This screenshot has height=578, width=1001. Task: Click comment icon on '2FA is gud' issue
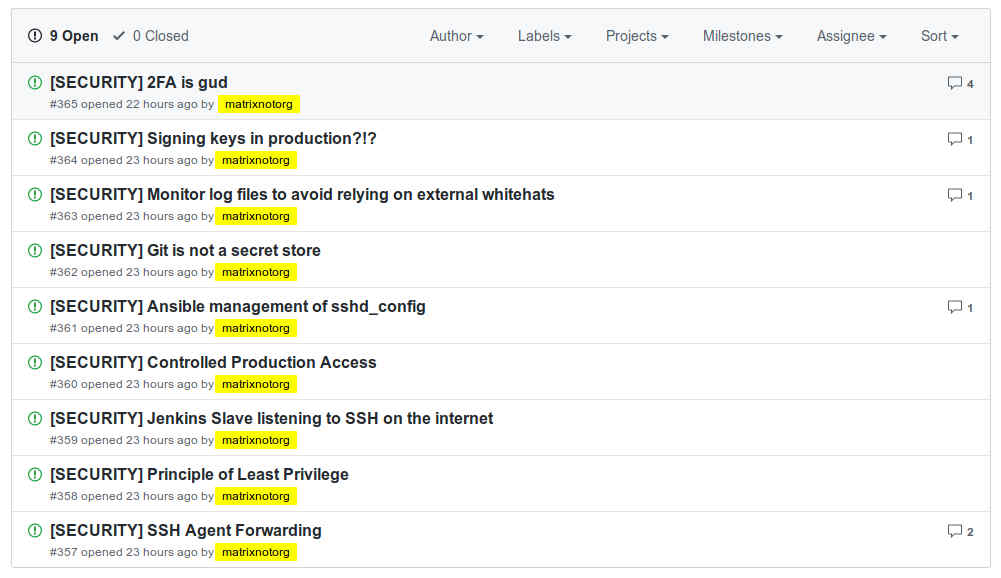click(x=955, y=83)
